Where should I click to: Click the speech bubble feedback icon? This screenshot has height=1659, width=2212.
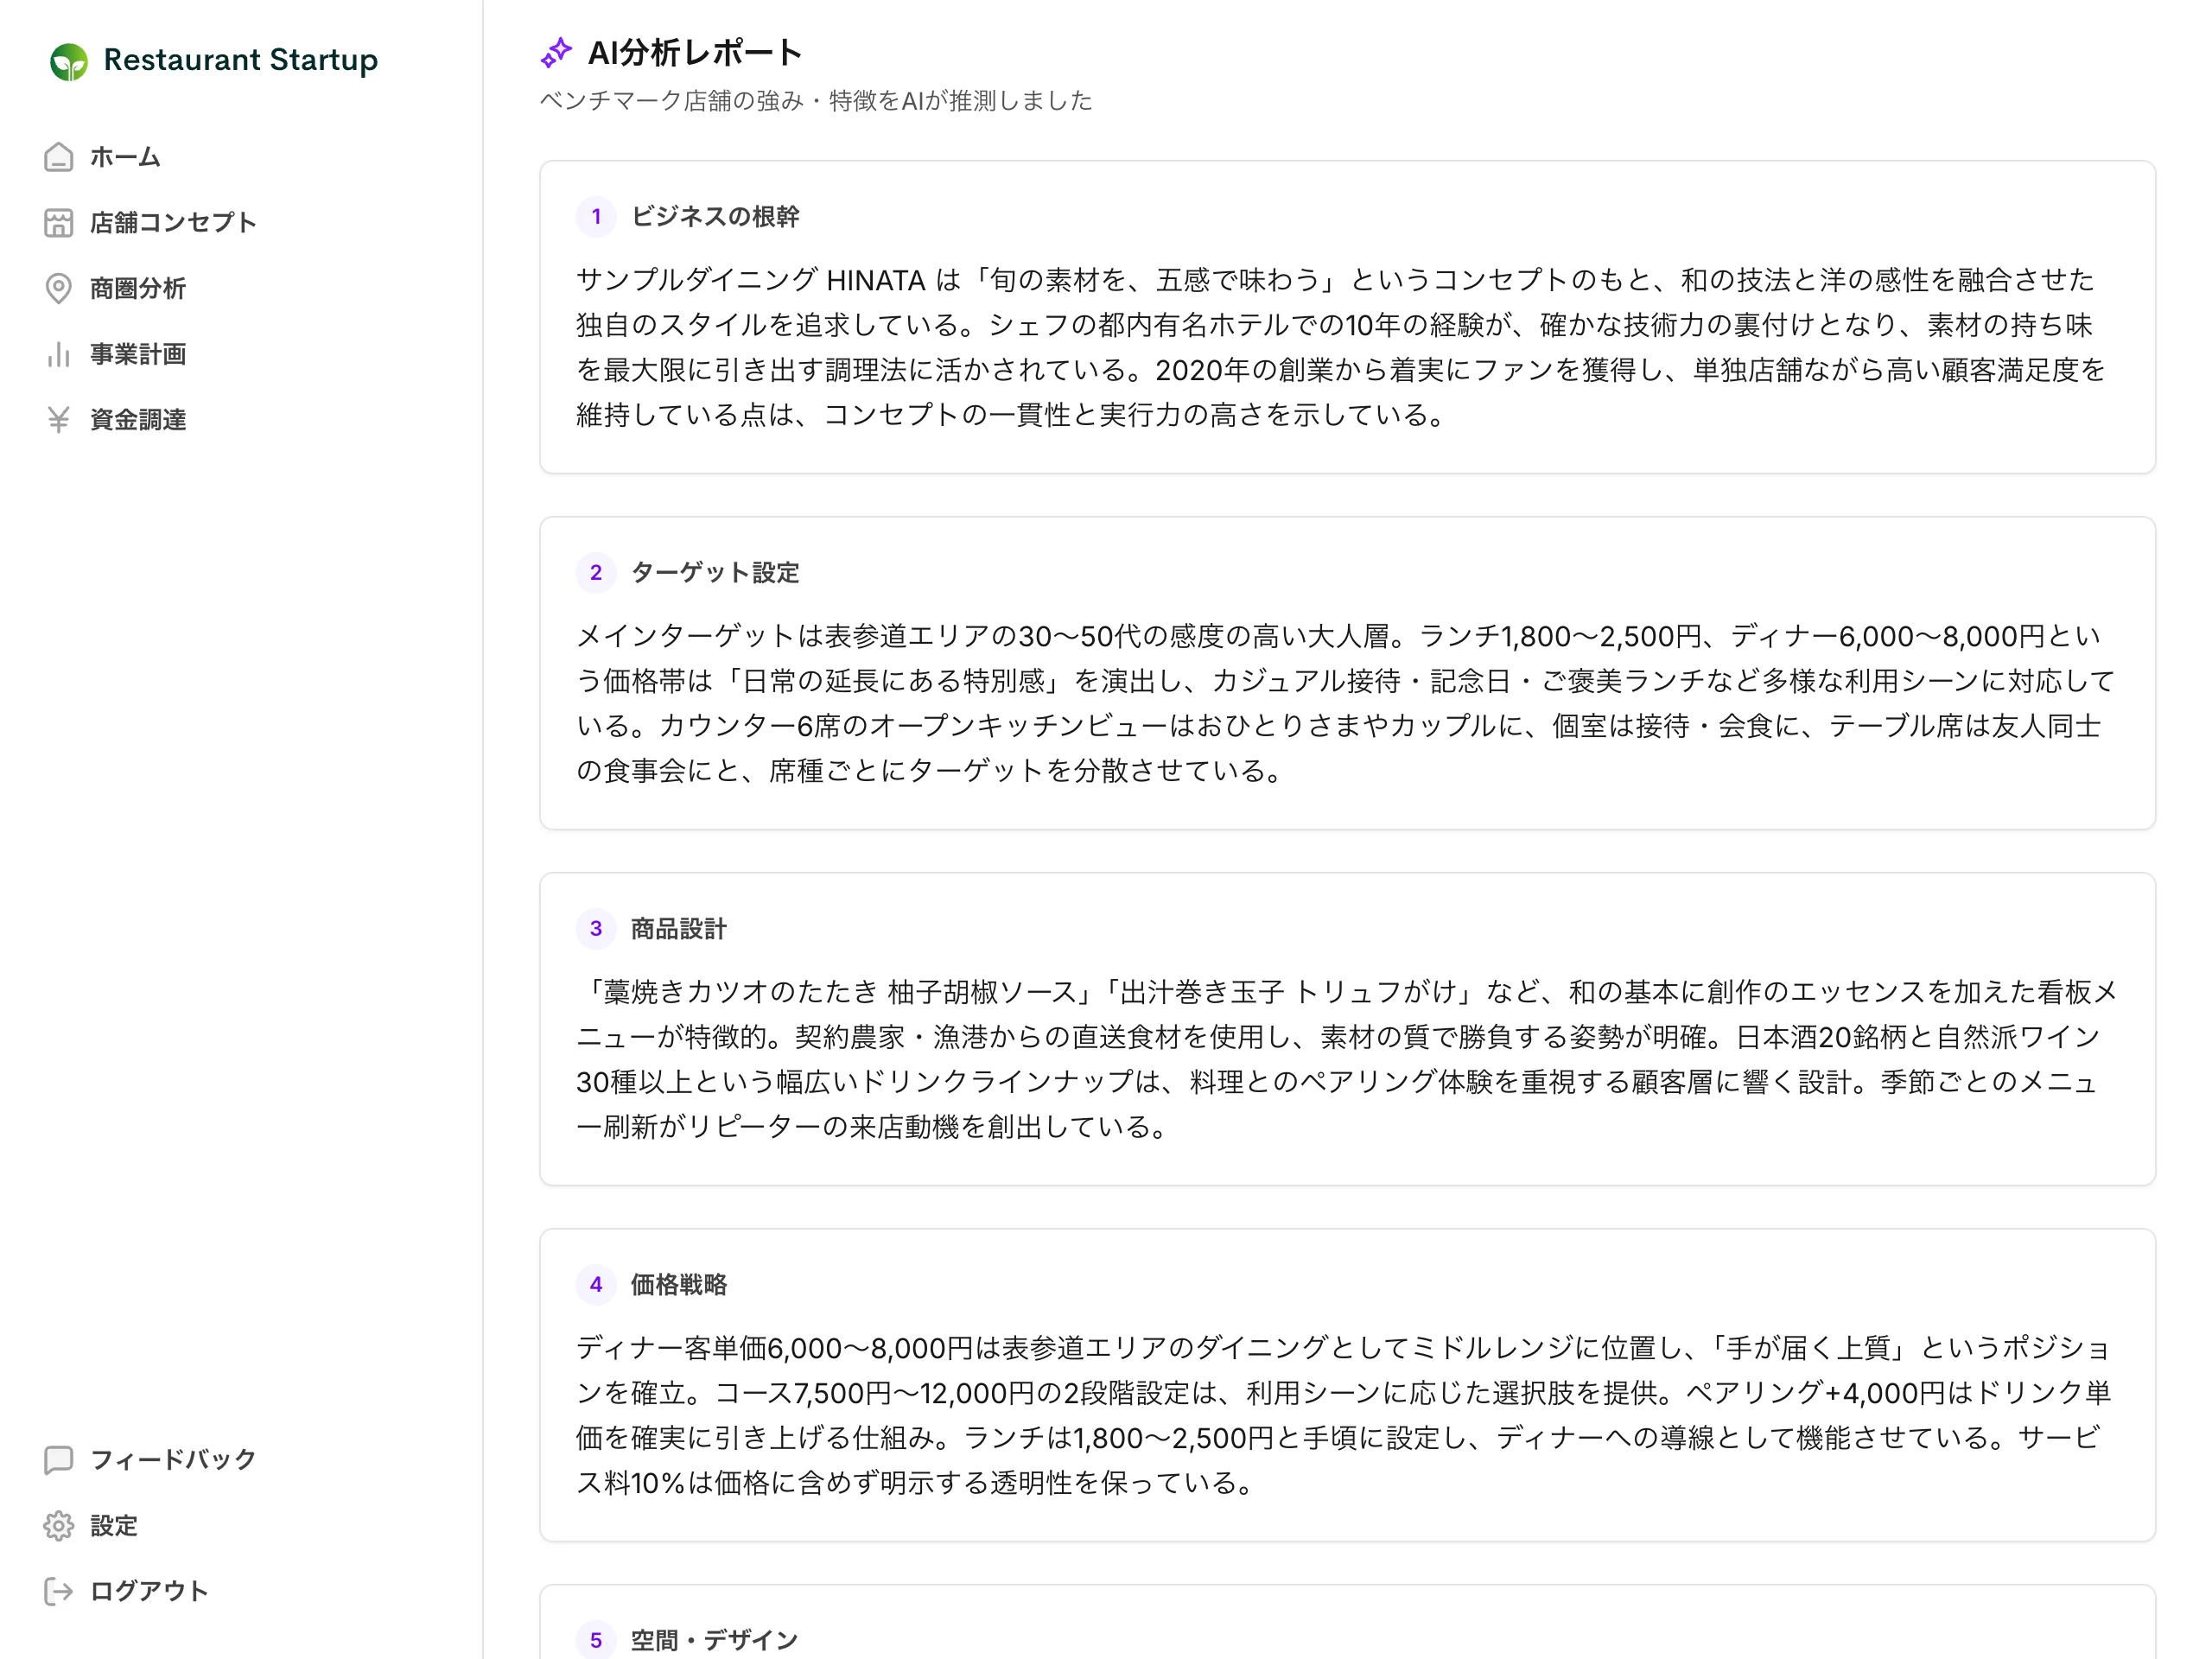click(59, 1460)
